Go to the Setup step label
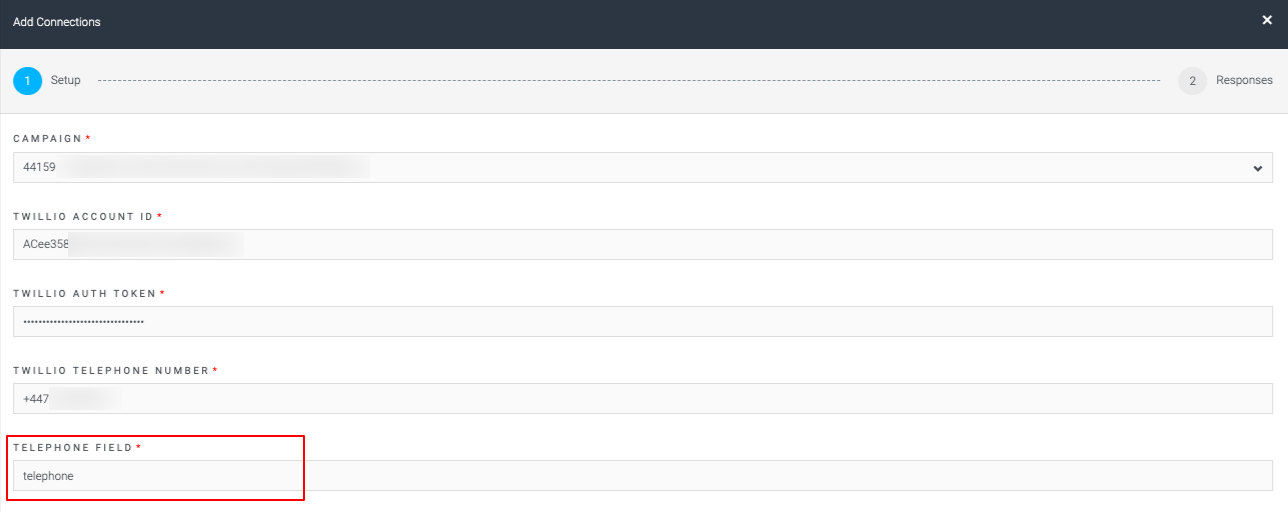The image size is (1288, 512). [66, 80]
